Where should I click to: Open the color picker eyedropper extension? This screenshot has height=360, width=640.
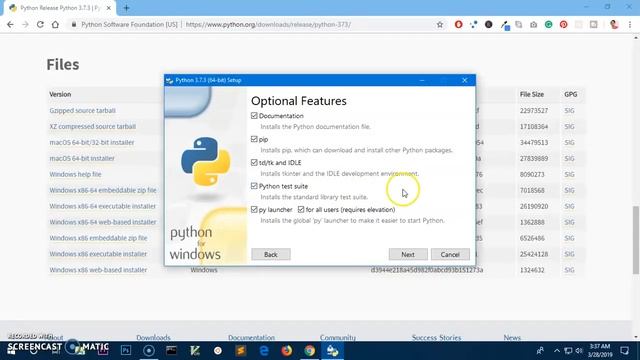tap(505, 25)
